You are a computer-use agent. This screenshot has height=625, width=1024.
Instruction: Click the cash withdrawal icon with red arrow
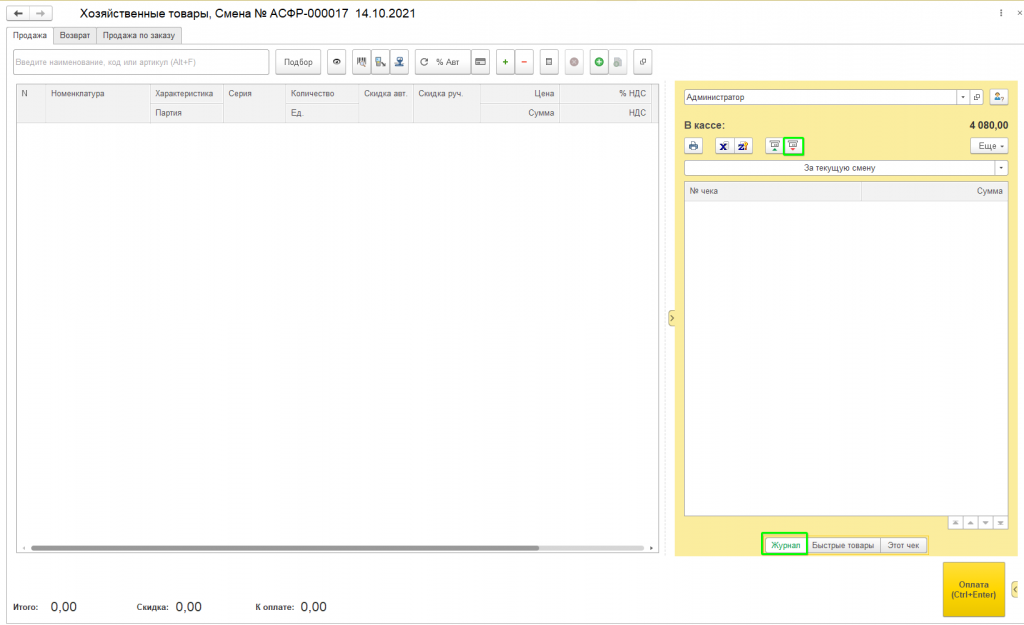point(793,146)
